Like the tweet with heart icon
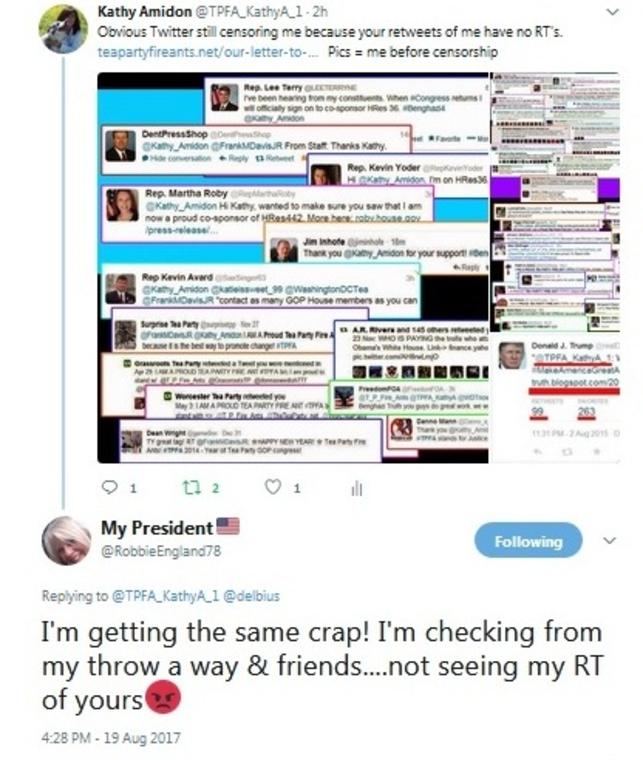The image size is (643, 760). click(273, 487)
